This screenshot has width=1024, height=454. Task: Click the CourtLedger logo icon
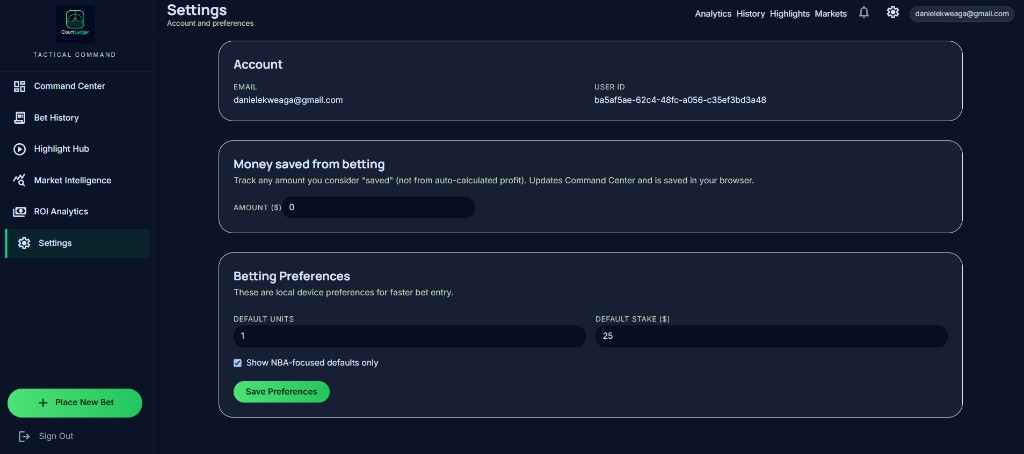(75, 24)
